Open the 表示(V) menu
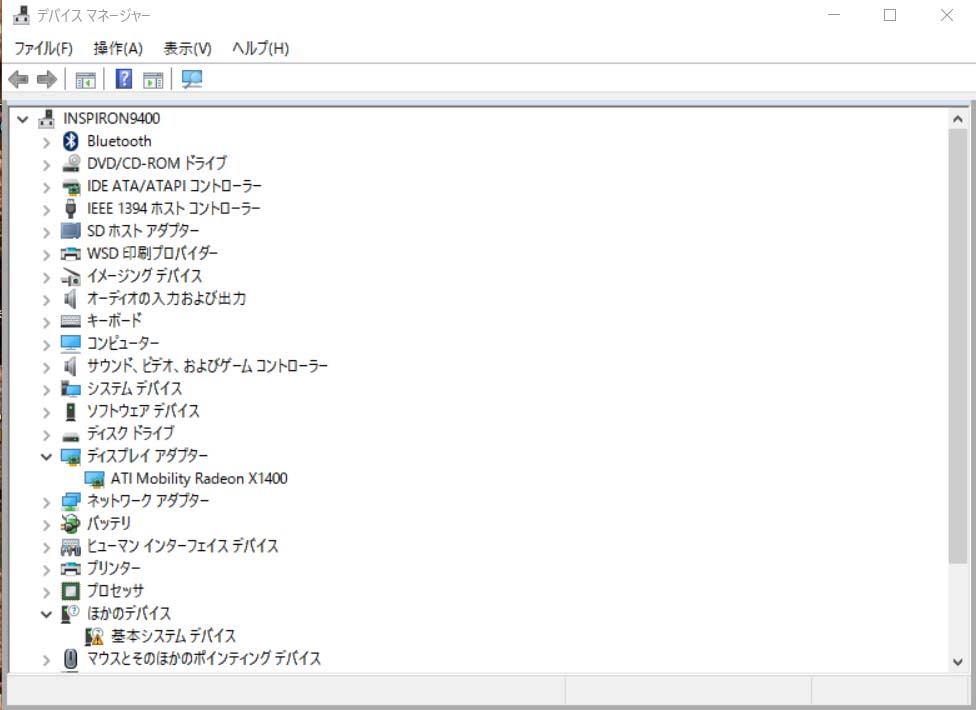The image size is (976, 710). click(187, 48)
